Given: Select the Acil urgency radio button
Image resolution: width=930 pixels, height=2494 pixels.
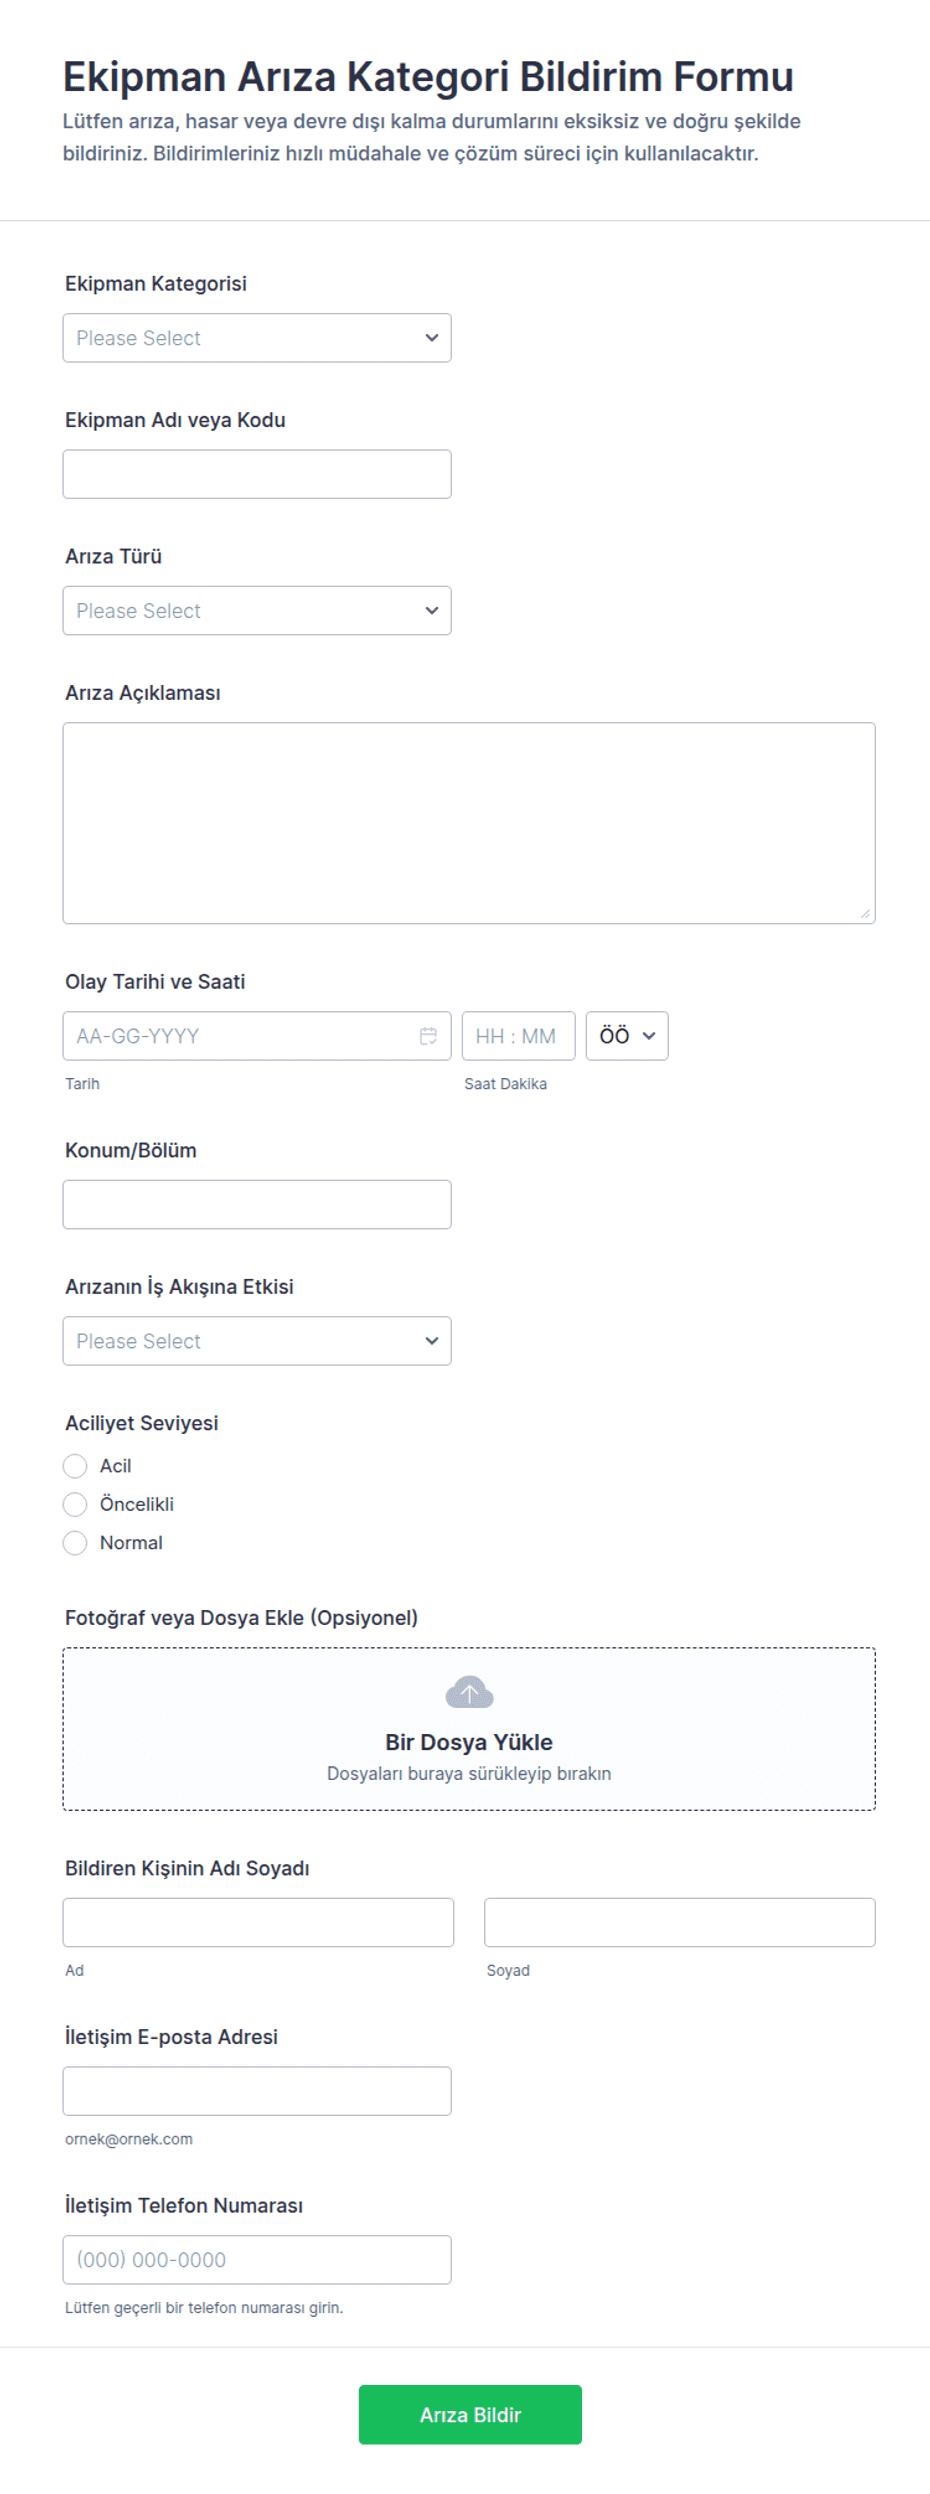Looking at the screenshot, I should tap(75, 1466).
